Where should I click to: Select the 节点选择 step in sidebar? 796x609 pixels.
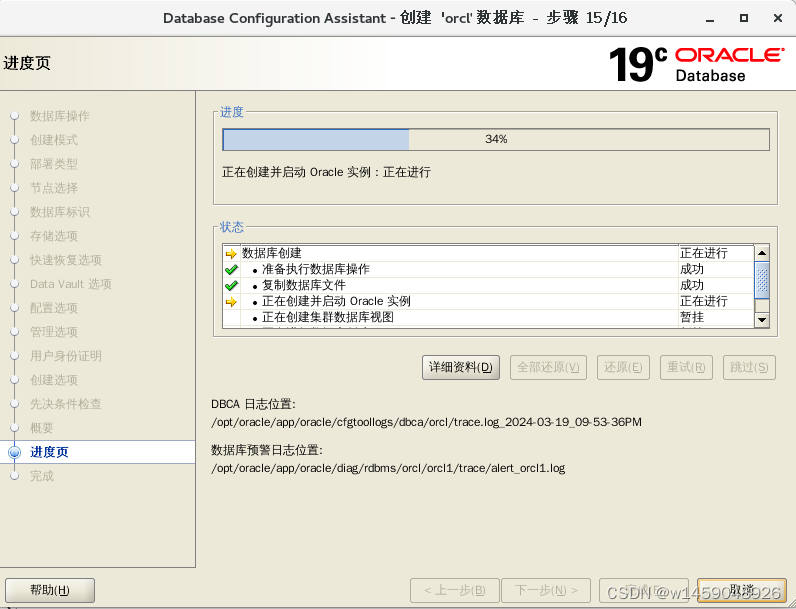pyautogui.click(x=54, y=188)
